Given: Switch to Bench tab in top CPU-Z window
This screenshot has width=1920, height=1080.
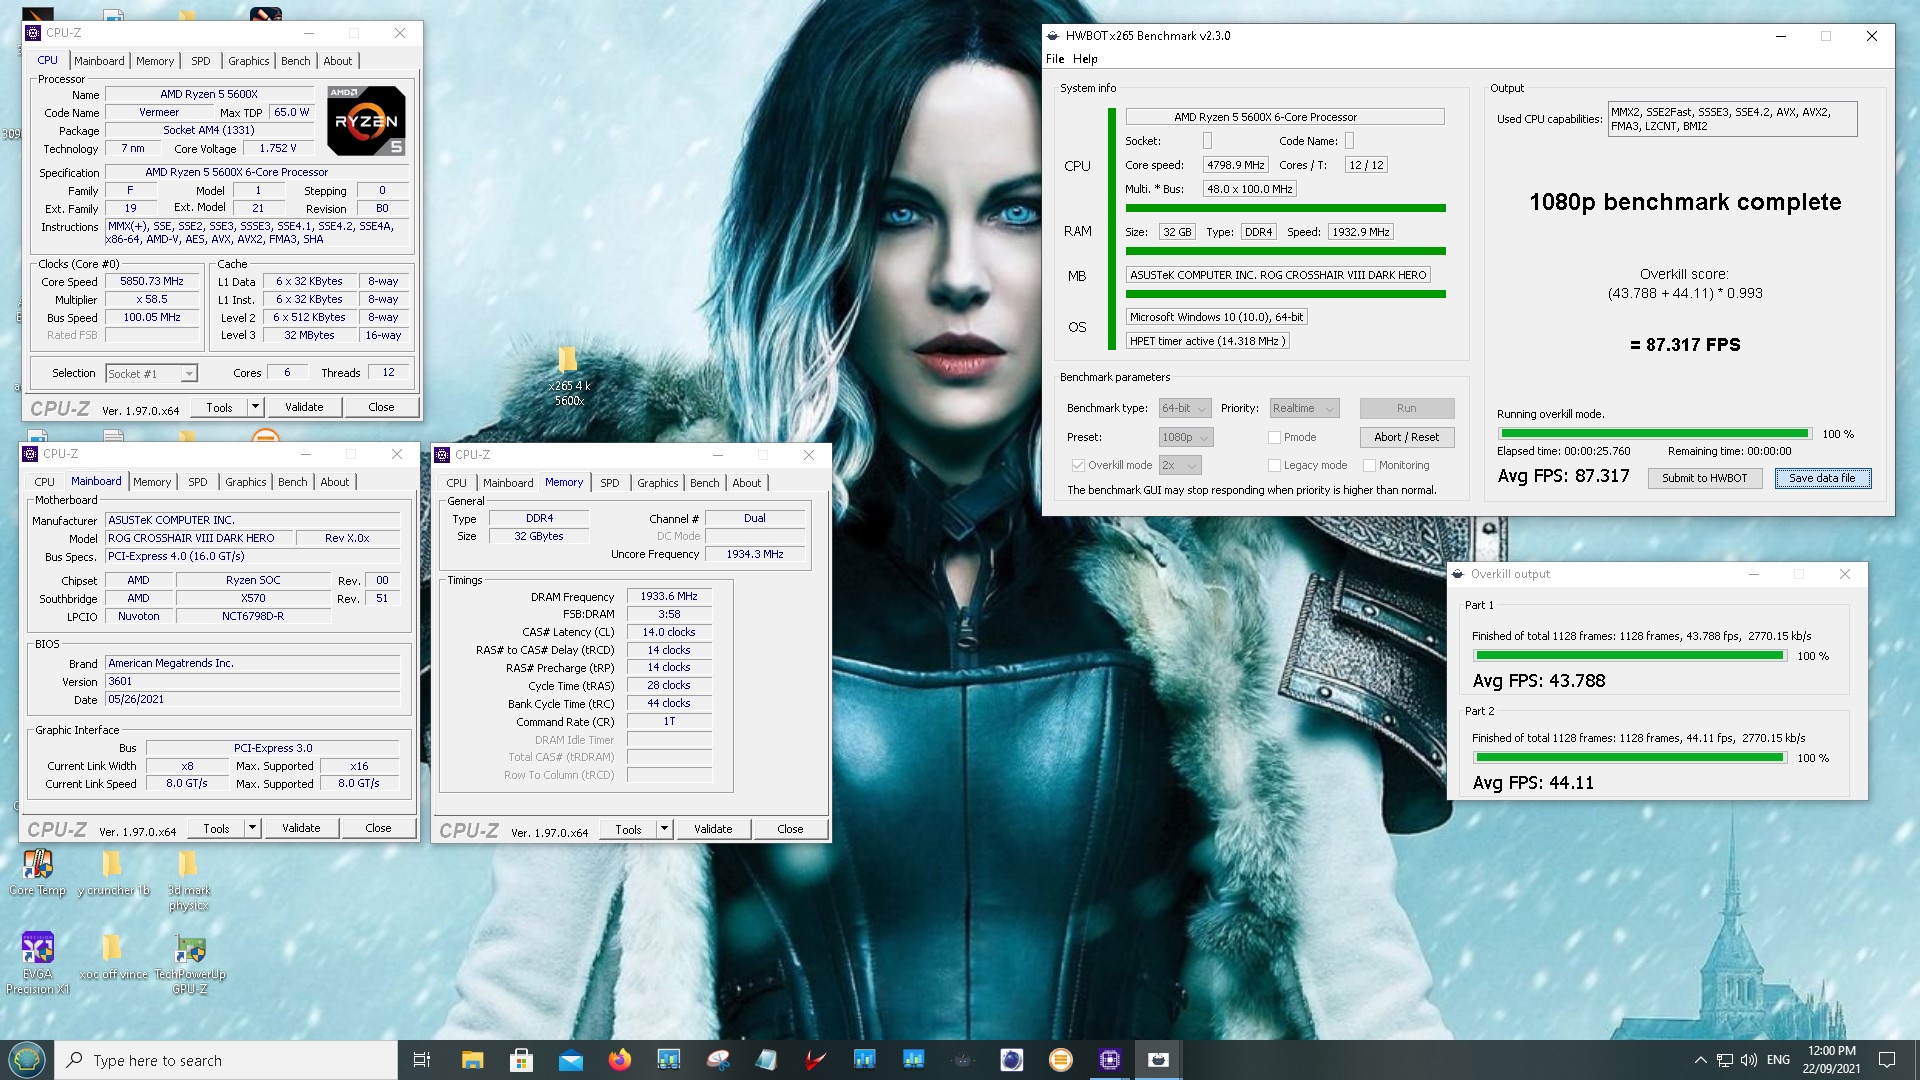Looking at the screenshot, I should [x=295, y=61].
